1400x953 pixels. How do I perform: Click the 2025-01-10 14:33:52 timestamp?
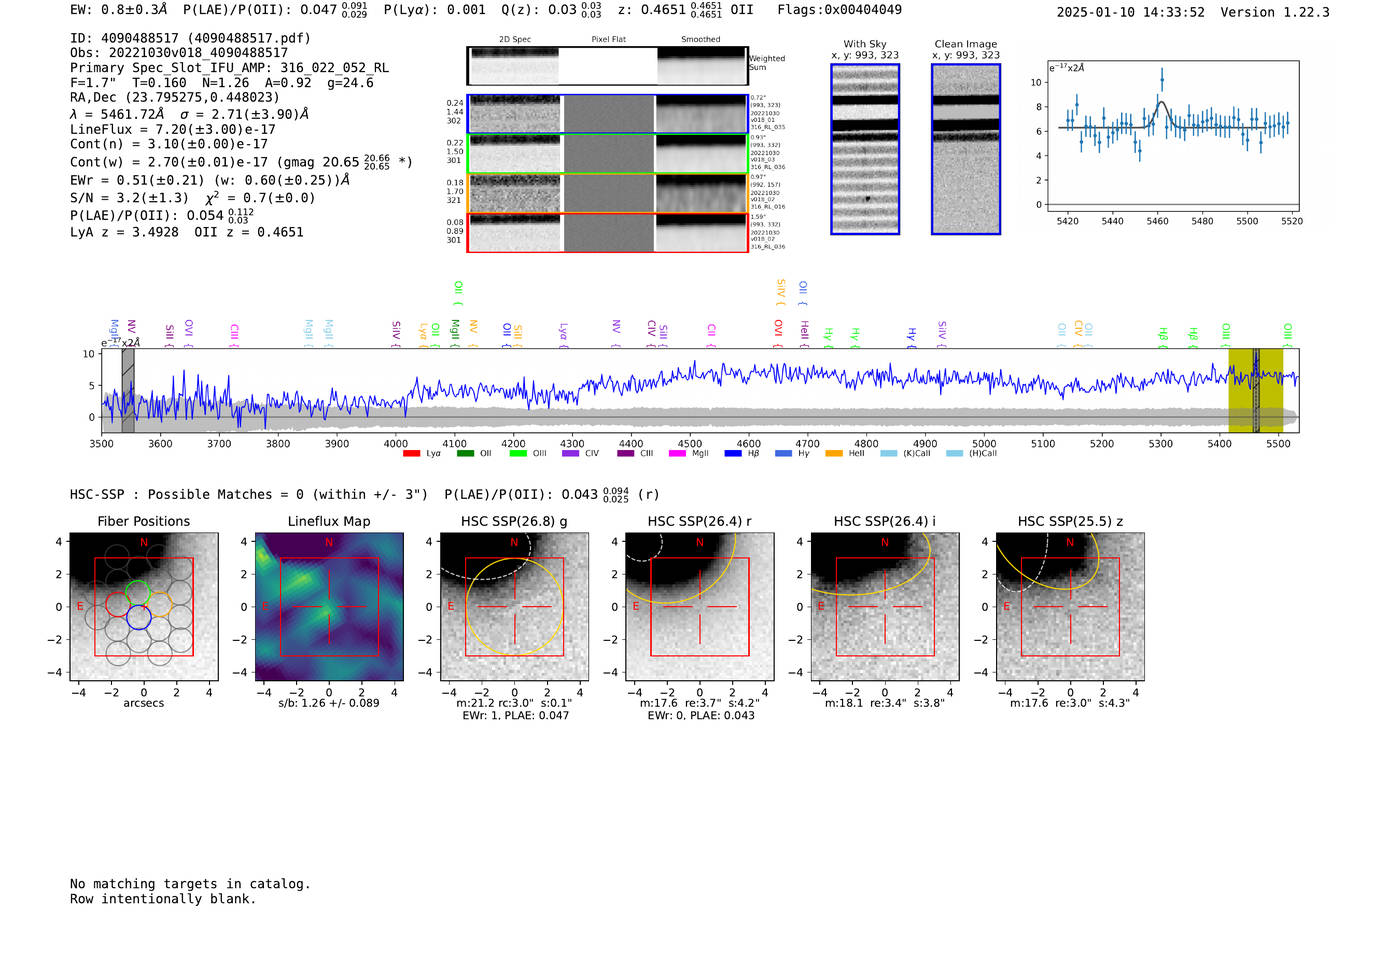point(1130,12)
